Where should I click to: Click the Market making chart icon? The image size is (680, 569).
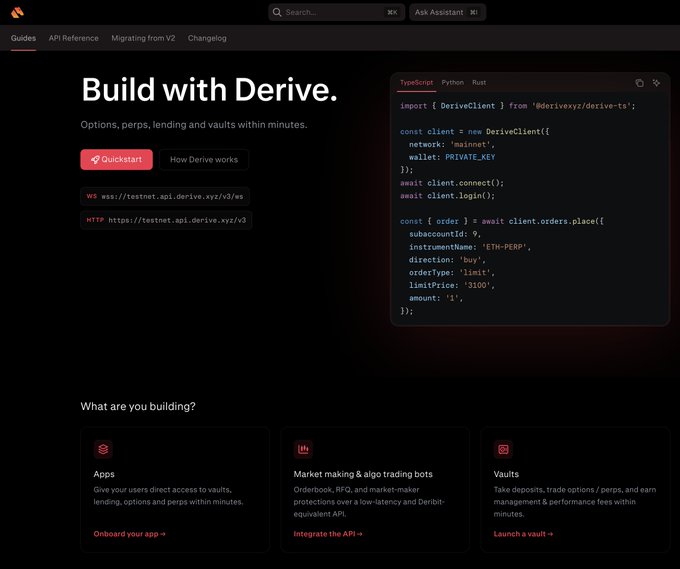303,449
